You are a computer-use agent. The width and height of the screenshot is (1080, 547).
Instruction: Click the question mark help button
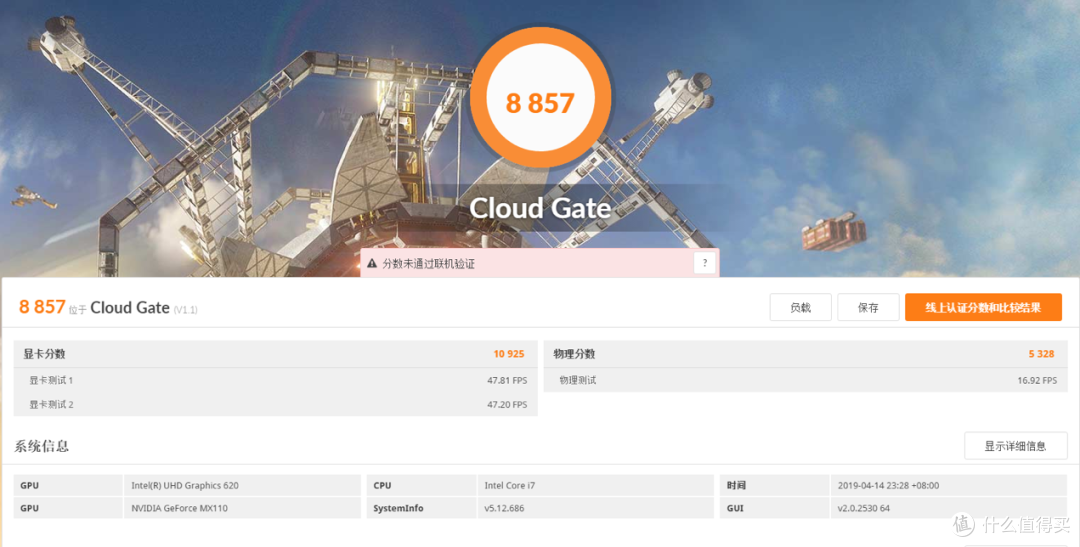pyautogui.click(x=705, y=262)
